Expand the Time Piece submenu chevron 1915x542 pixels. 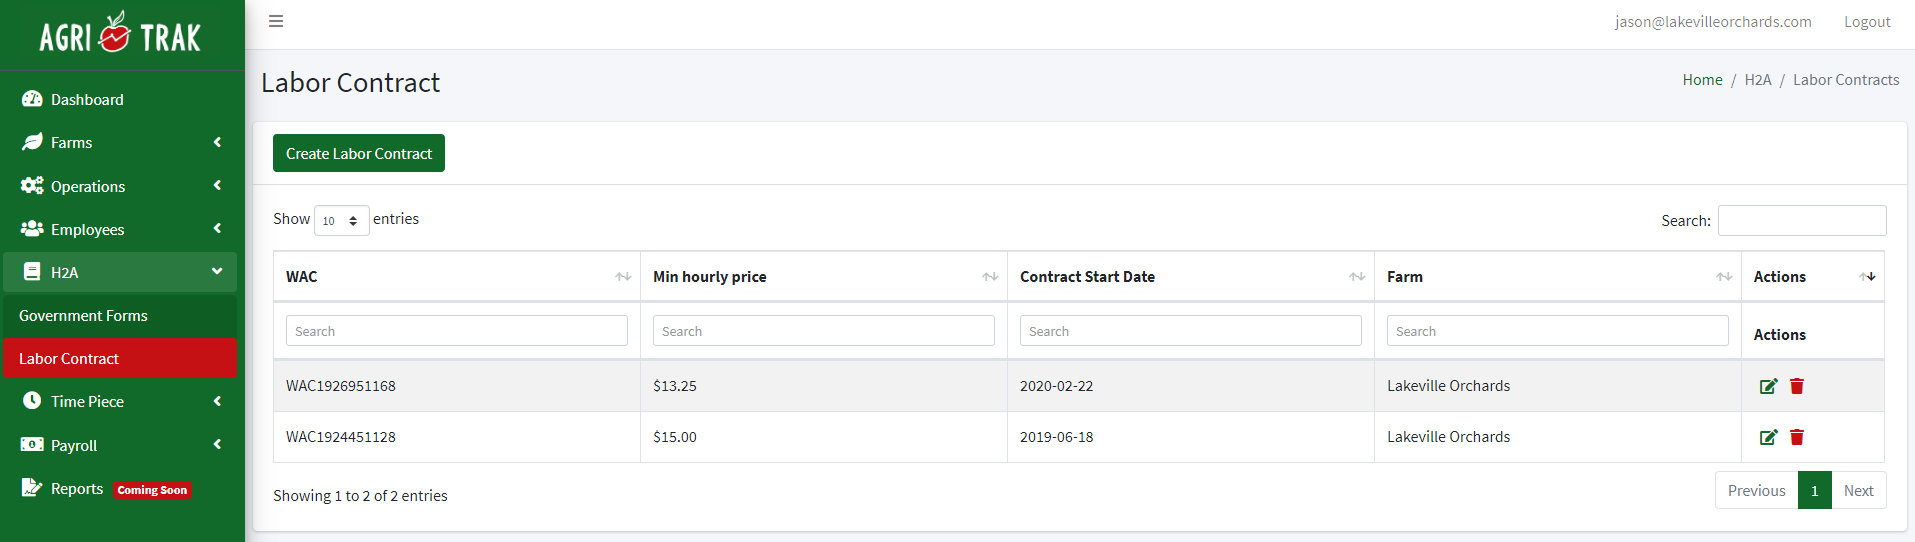(x=217, y=401)
